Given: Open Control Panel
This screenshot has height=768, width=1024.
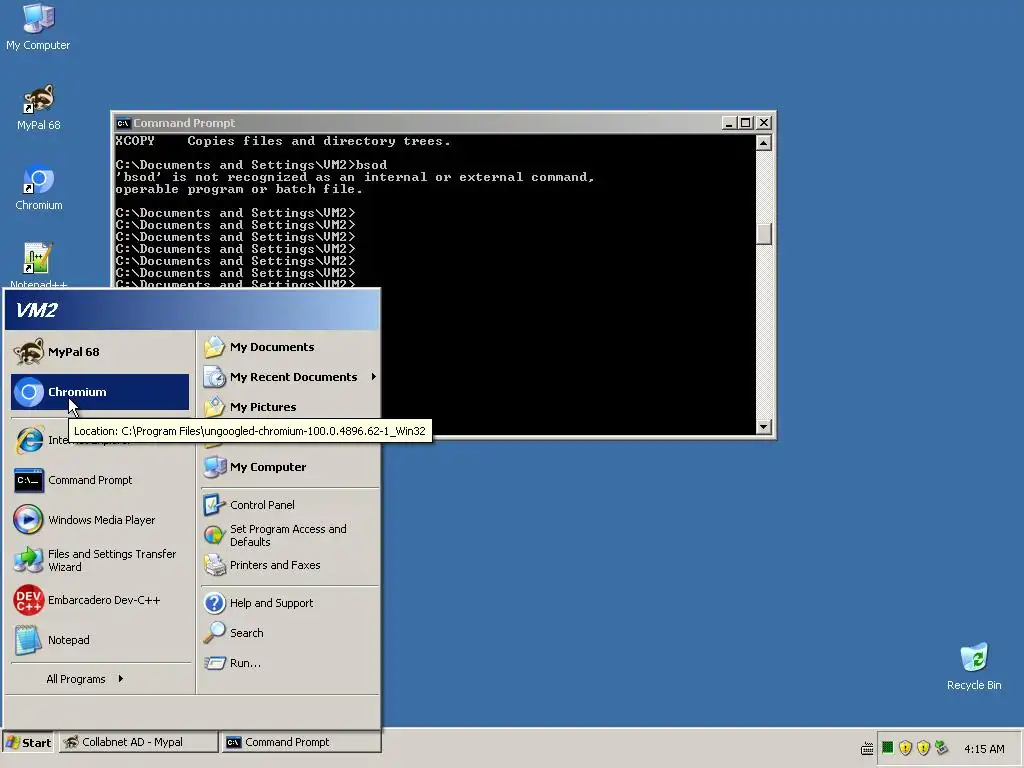Looking at the screenshot, I should point(290,505).
